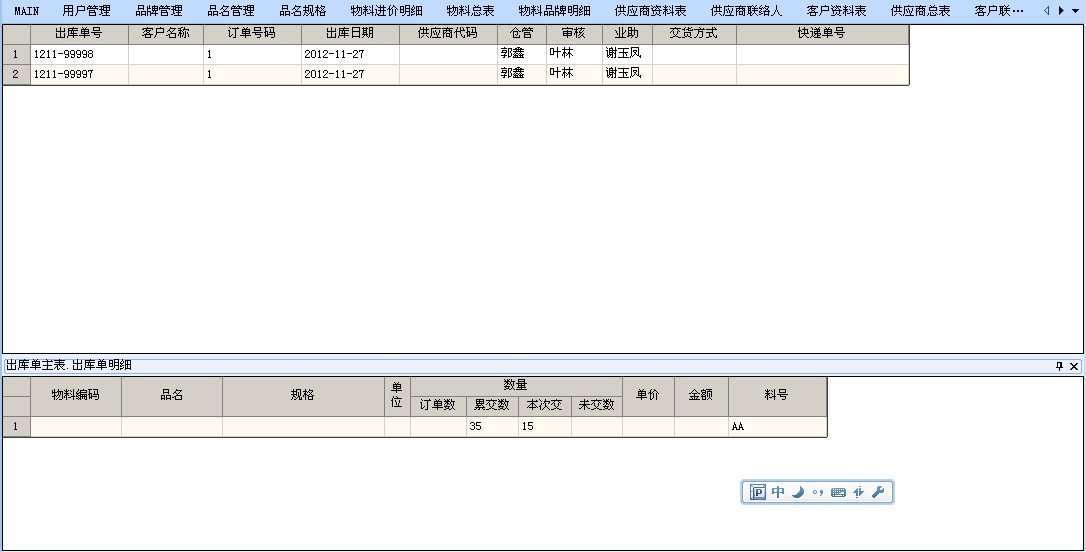Click the 2012-11-27 date in row 1211-99997
The height and width of the screenshot is (552, 1086).
350,74
